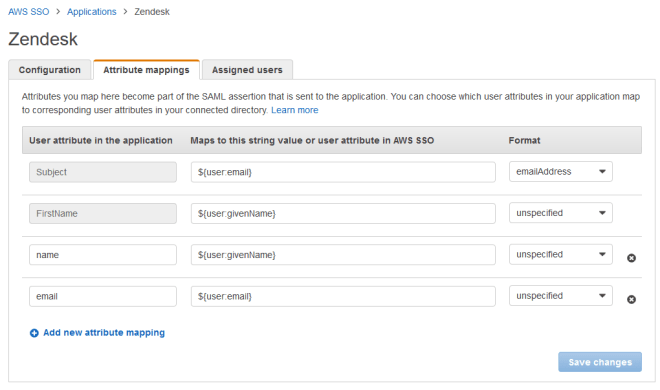Image resolution: width=660 pixels, height=390 pixels.
Task: Open the Assigned users tab
Action: [247, 70]
